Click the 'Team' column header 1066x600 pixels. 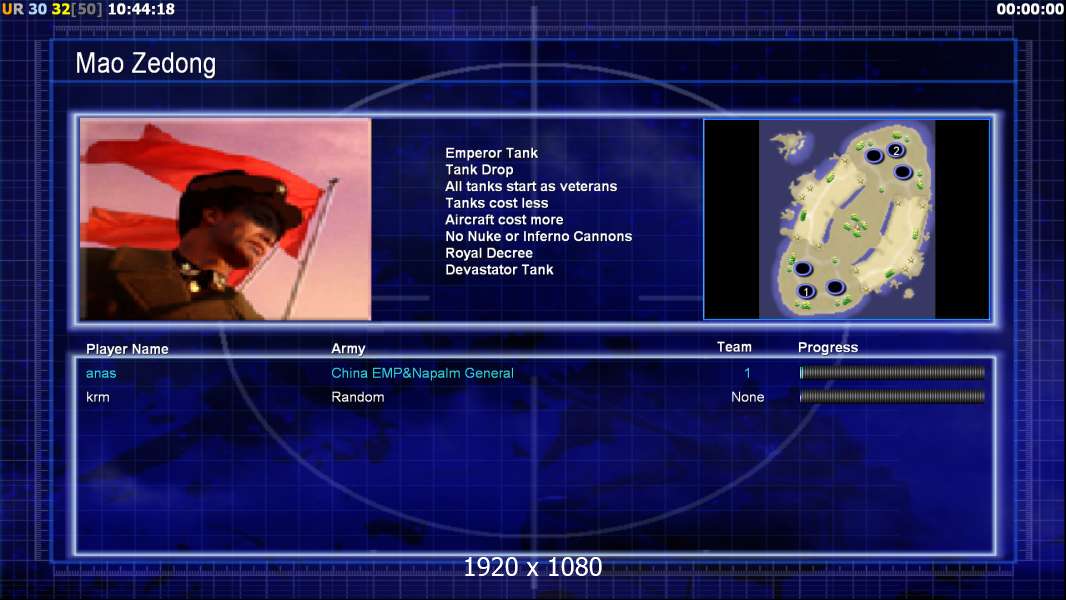(734, 347)
